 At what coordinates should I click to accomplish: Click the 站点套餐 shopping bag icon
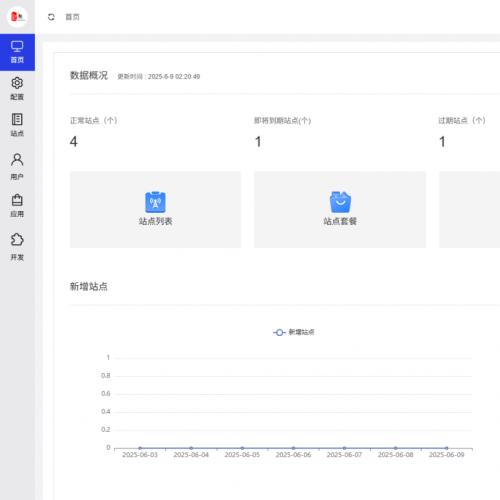(340, 202)
